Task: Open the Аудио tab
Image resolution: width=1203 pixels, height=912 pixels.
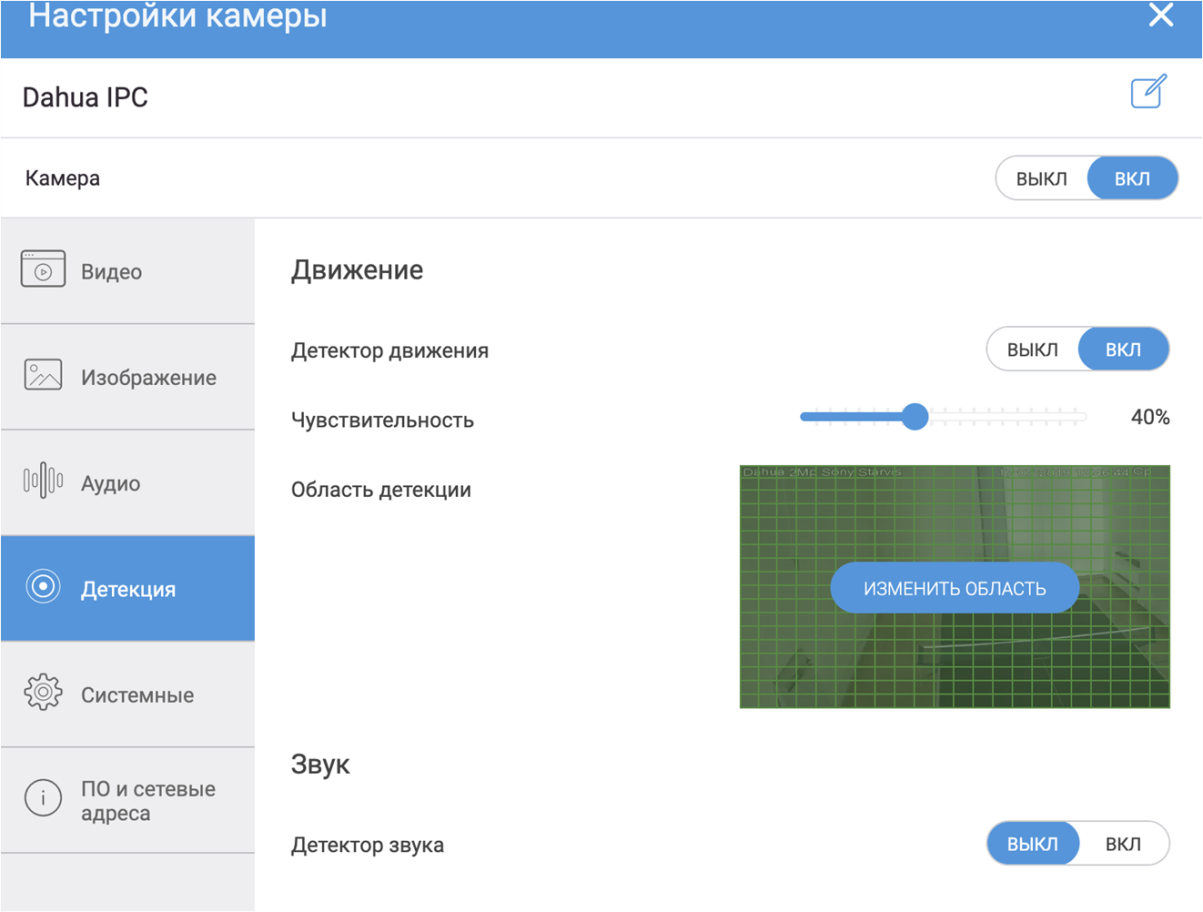Action: tap(127, 483)
